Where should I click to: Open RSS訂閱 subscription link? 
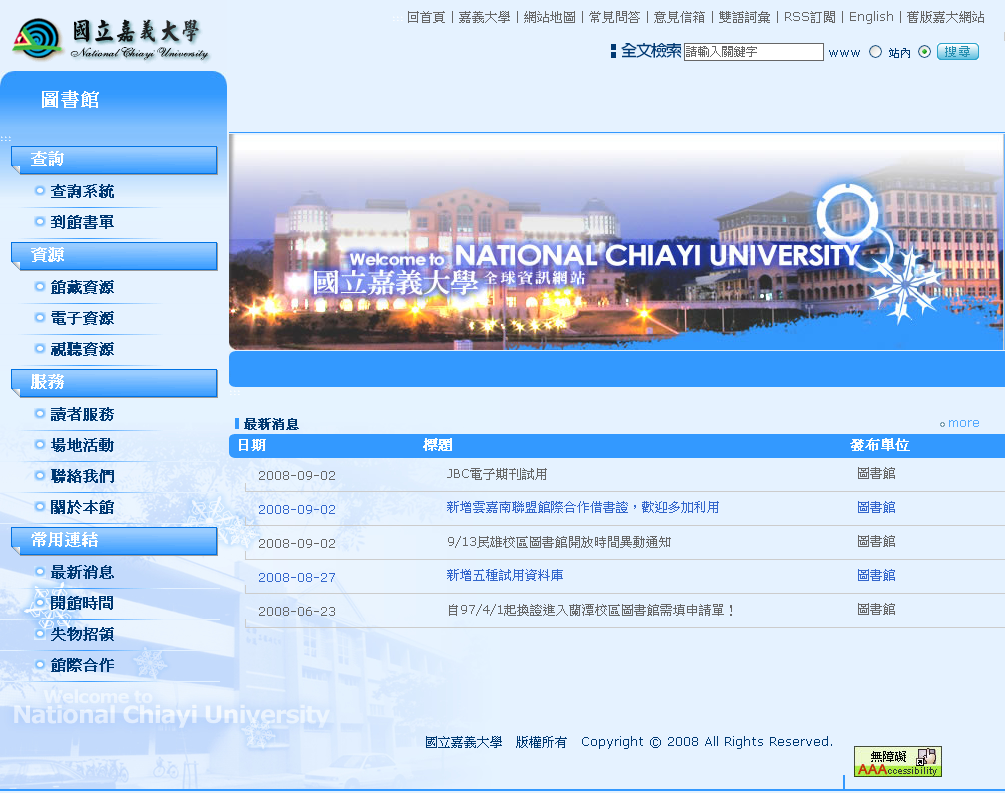[x=810, y=17]
